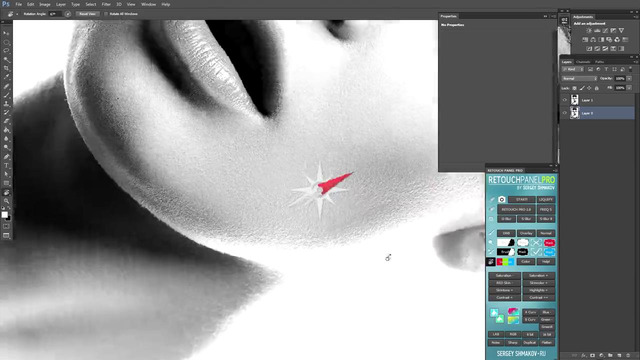Add an Invert adjustment
Image resolution: width=640 pixels, height=360 pixels.
click(589, 49)
